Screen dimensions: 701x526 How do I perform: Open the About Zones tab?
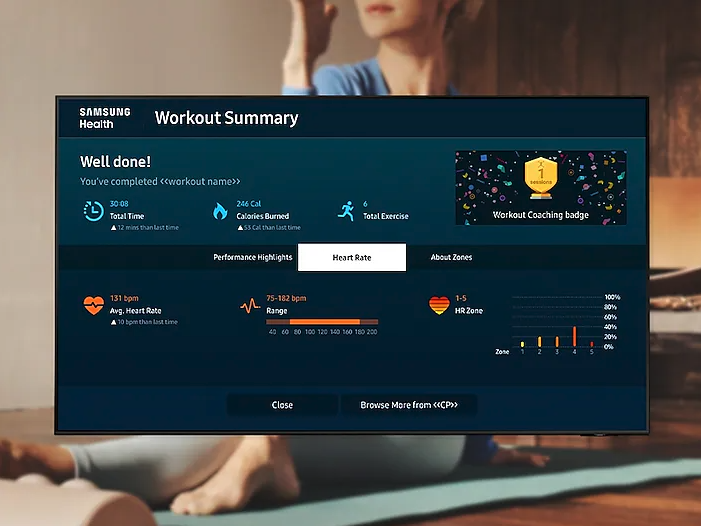click(451, 257)
